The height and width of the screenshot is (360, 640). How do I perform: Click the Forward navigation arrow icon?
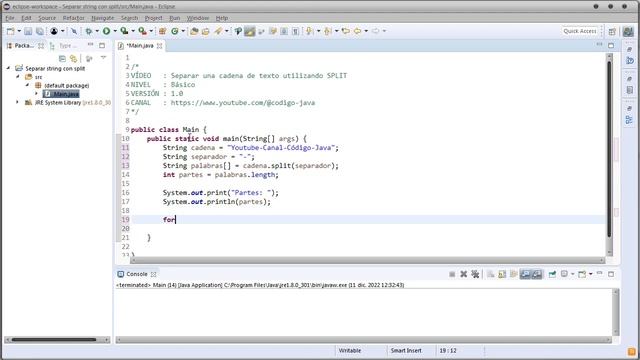(x=376, y=31)
